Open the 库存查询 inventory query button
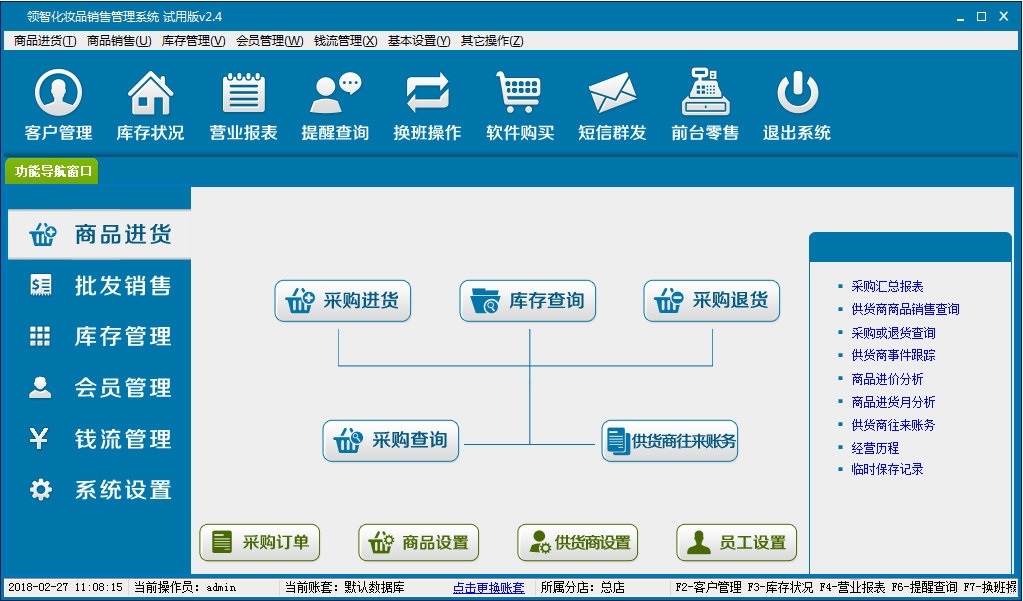The image size is (1023, 601). 528,301
